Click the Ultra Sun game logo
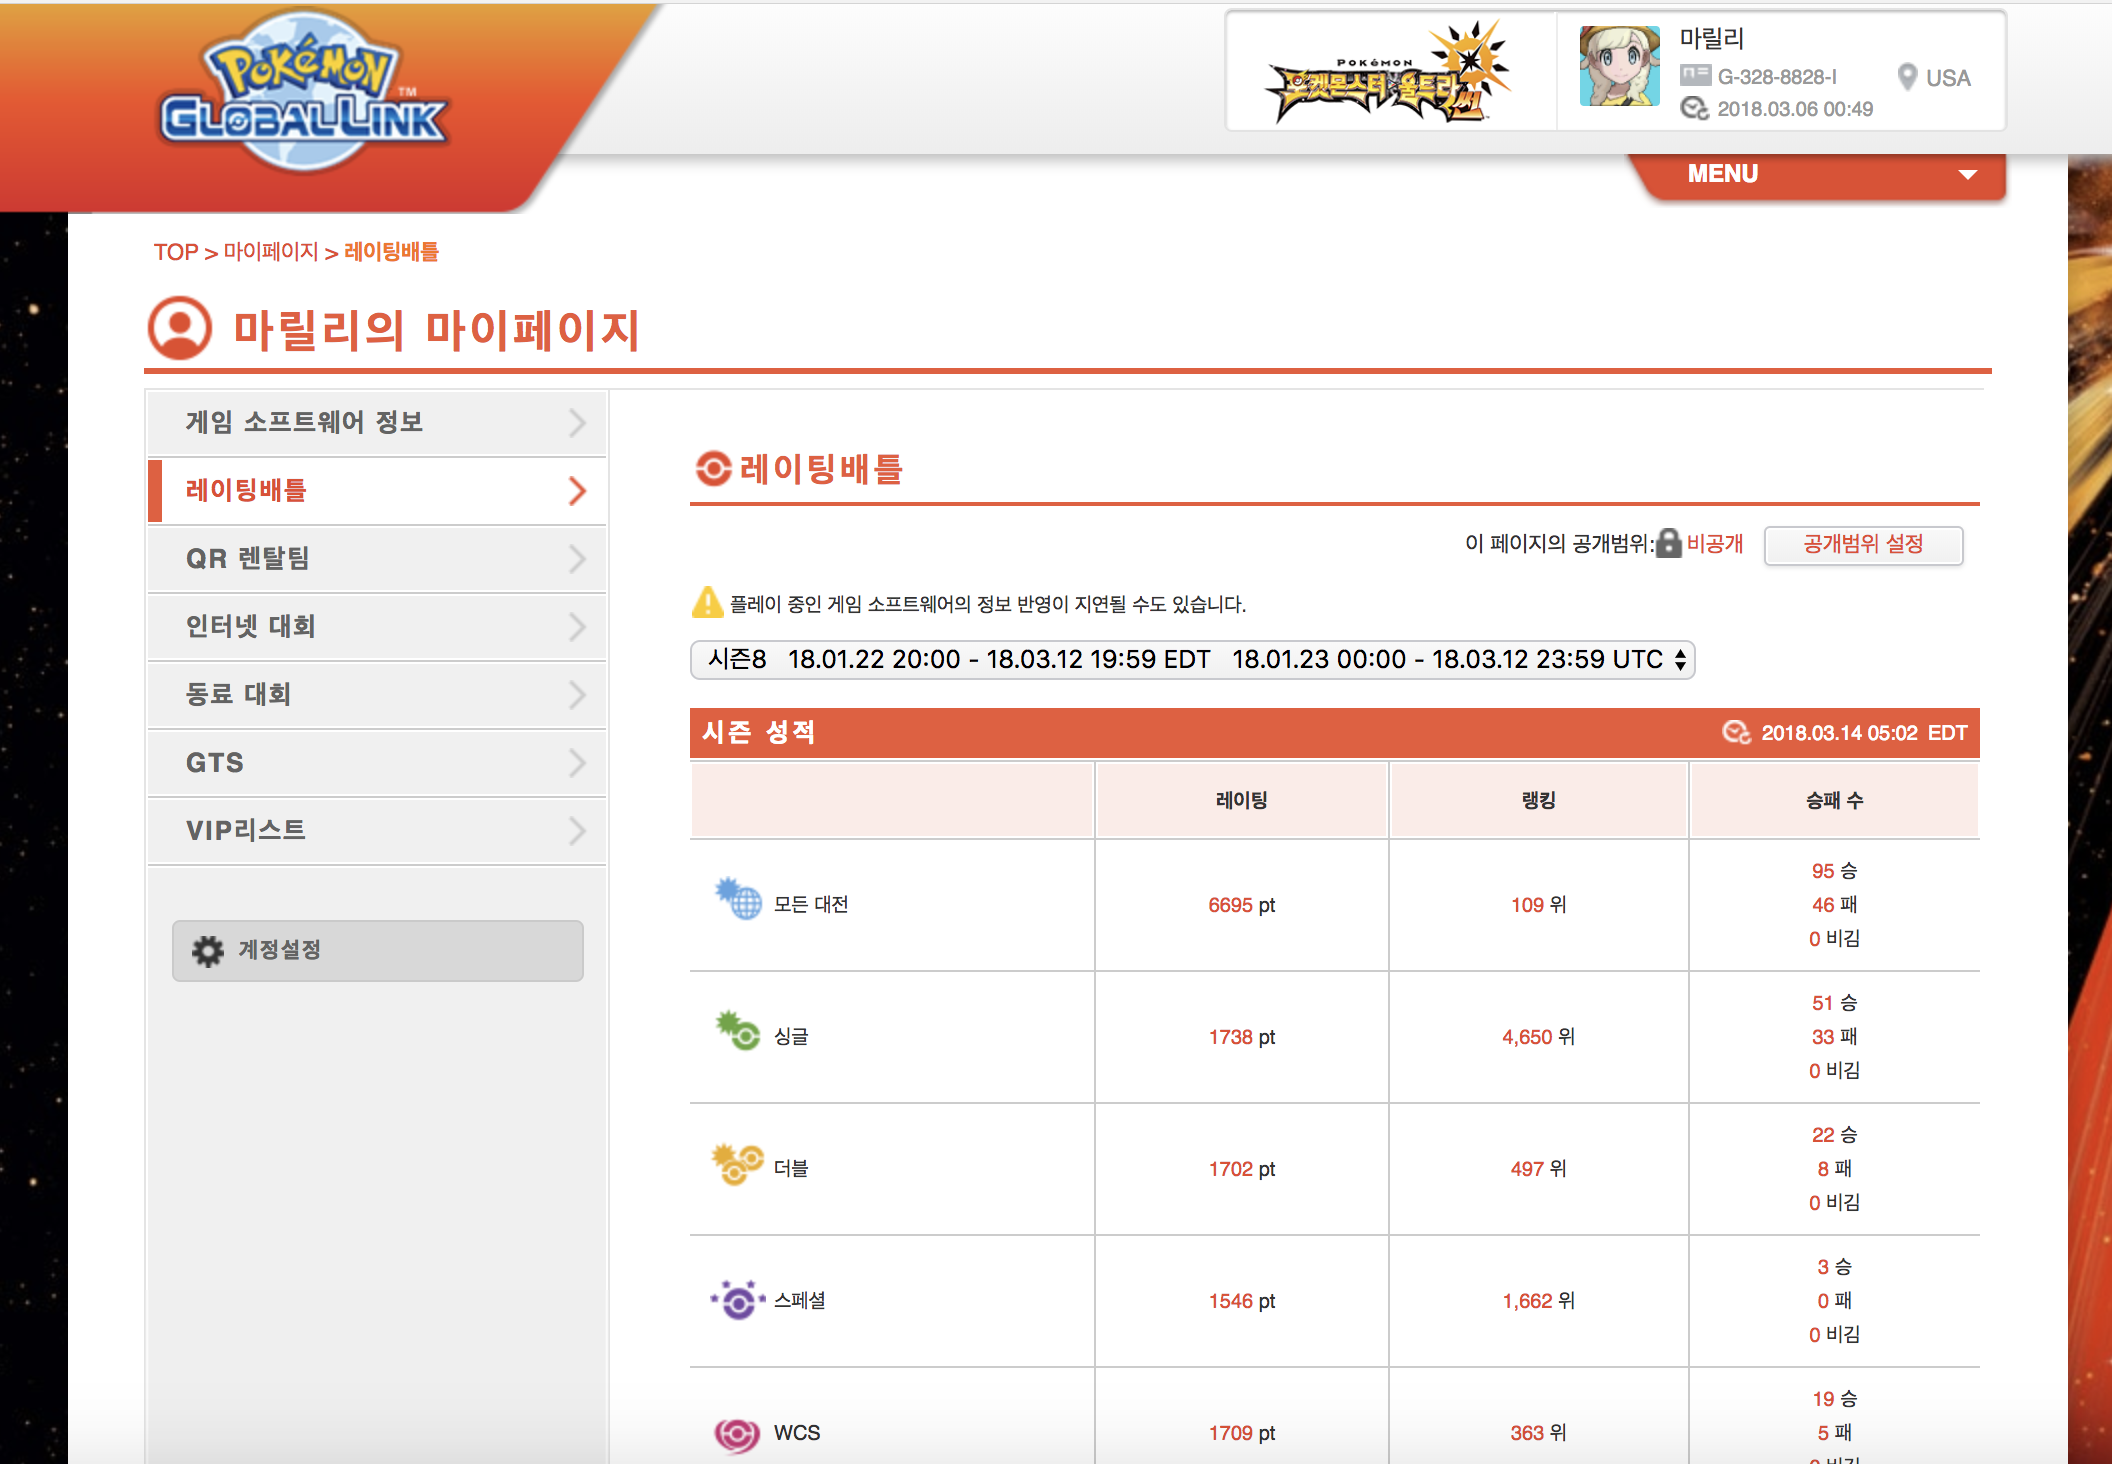 click(x=1388, y=72)
